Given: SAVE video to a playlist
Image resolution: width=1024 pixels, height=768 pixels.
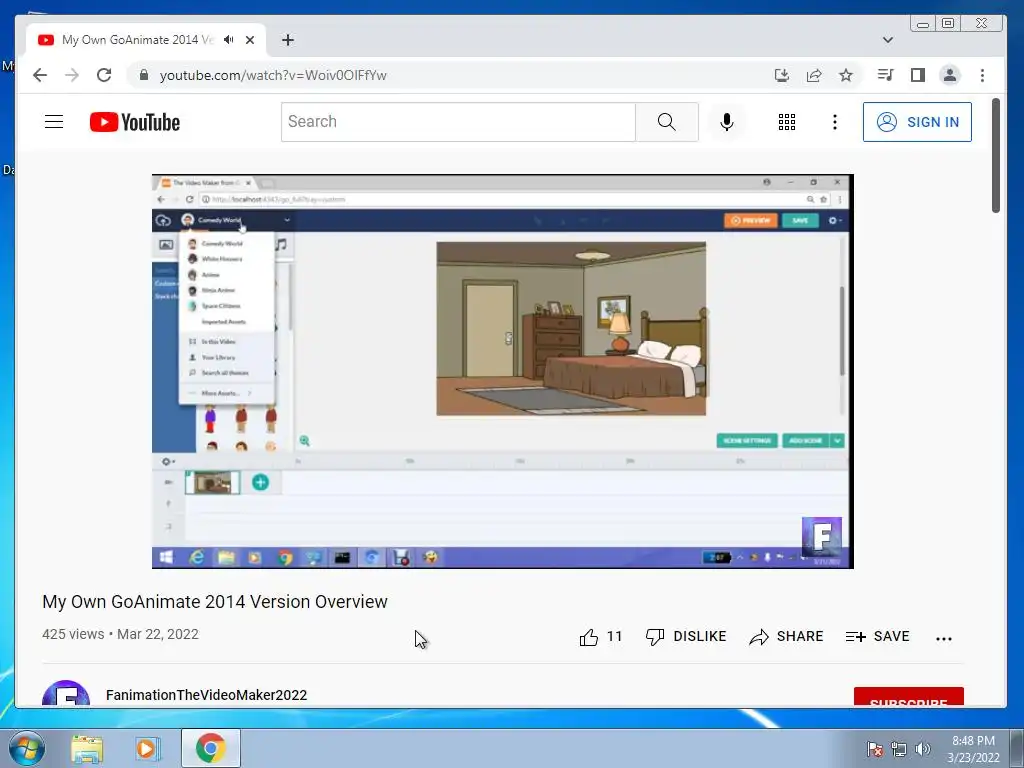Looking at the screenshot, I should coord(877,637).
